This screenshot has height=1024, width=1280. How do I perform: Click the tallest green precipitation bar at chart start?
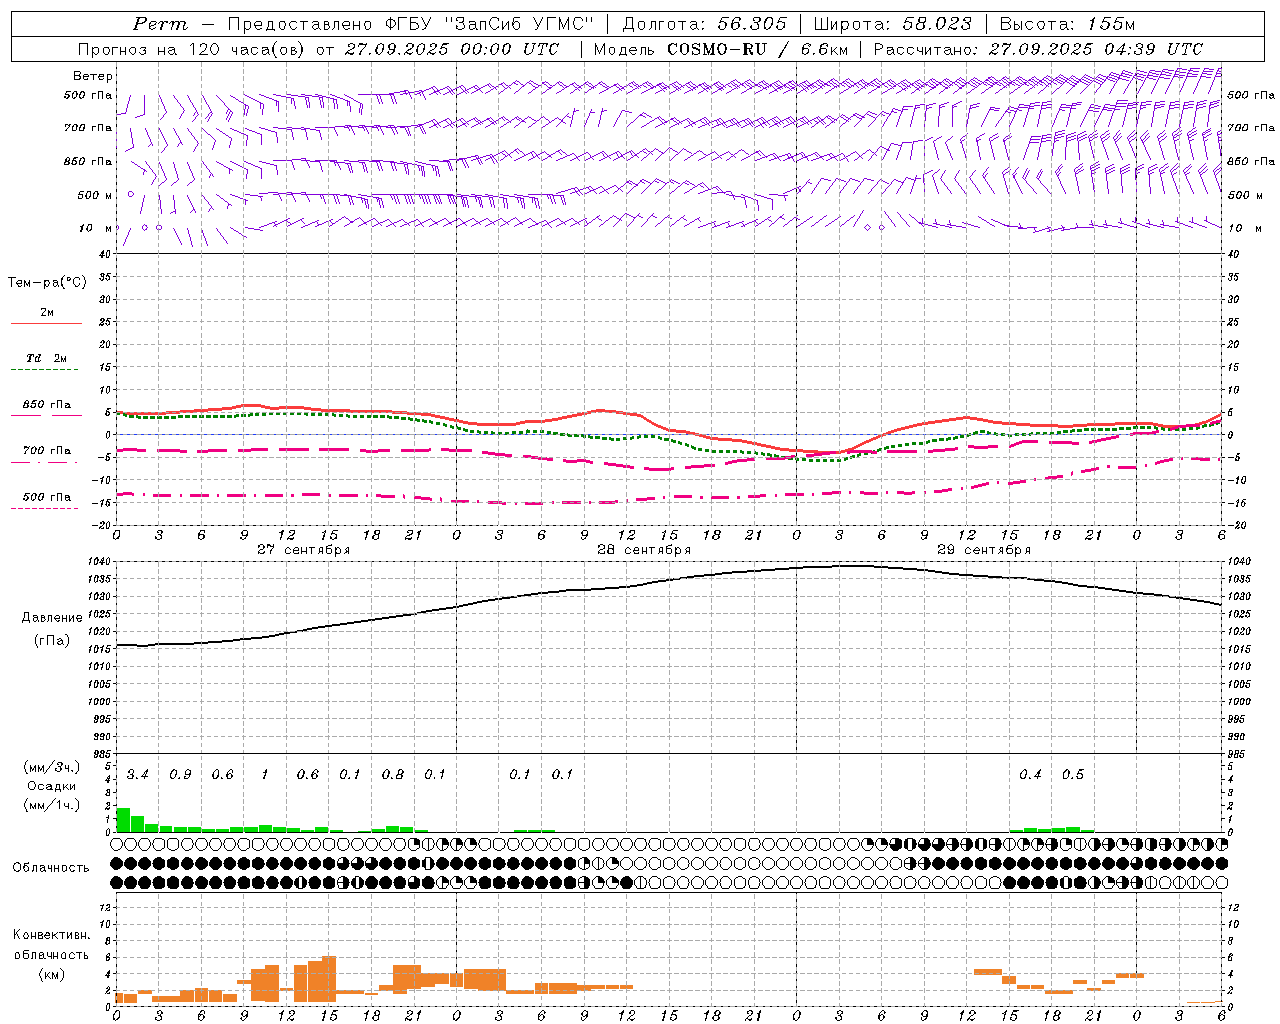pyautogui.click(x=123, y=819)
